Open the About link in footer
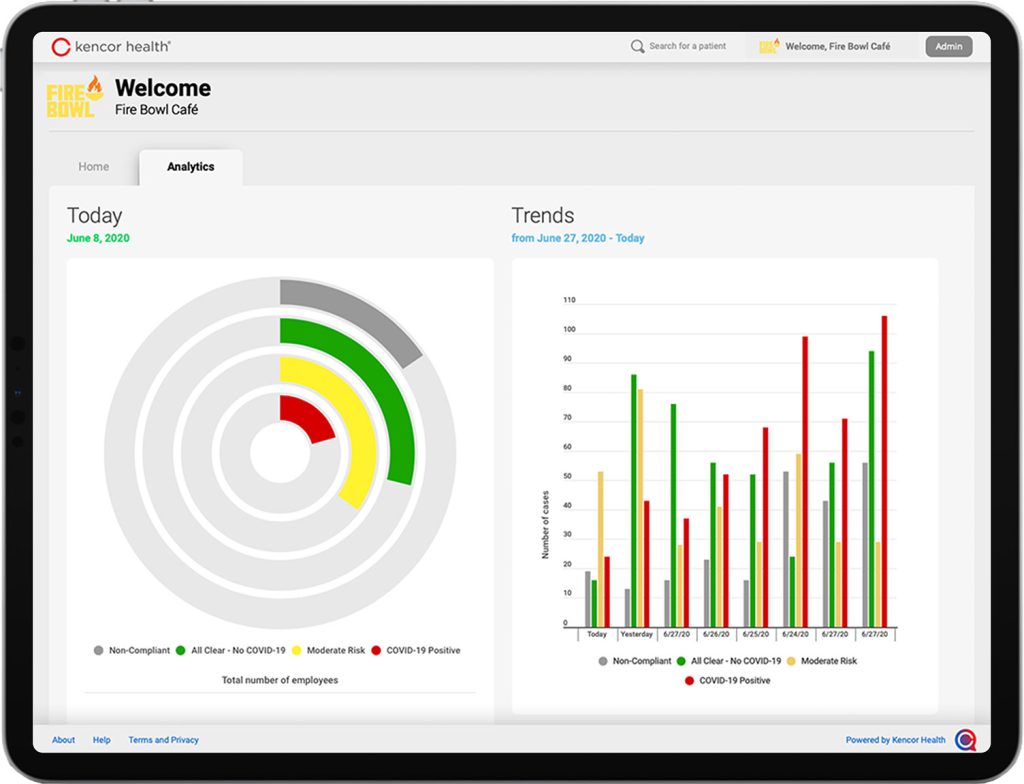 (63, 740)
